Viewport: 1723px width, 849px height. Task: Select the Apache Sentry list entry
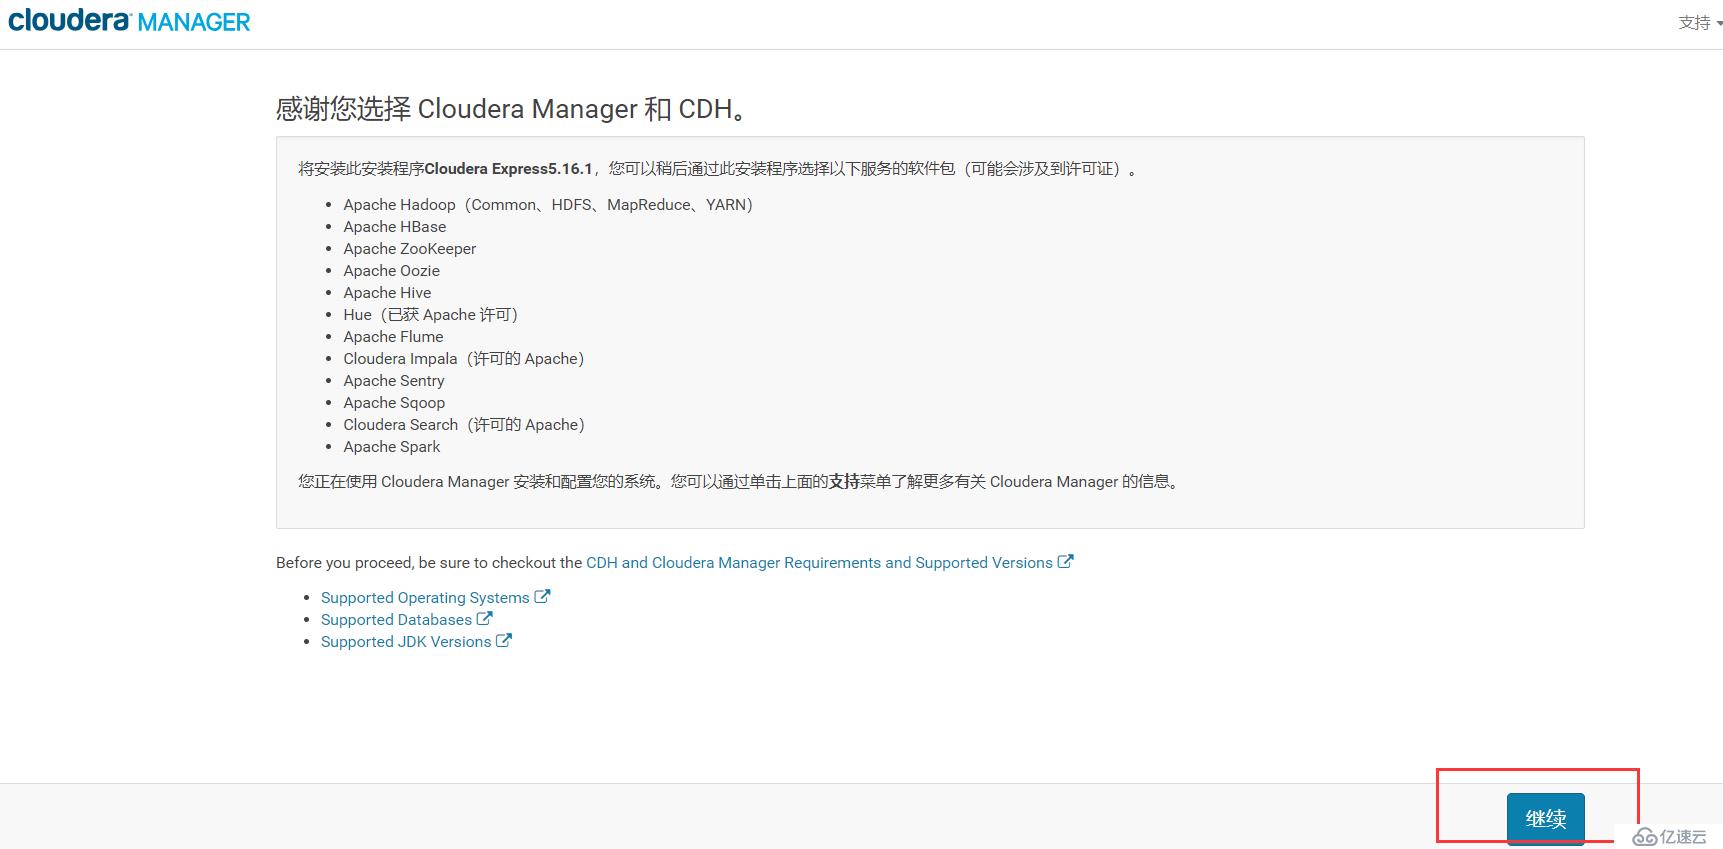click(394, 381)
